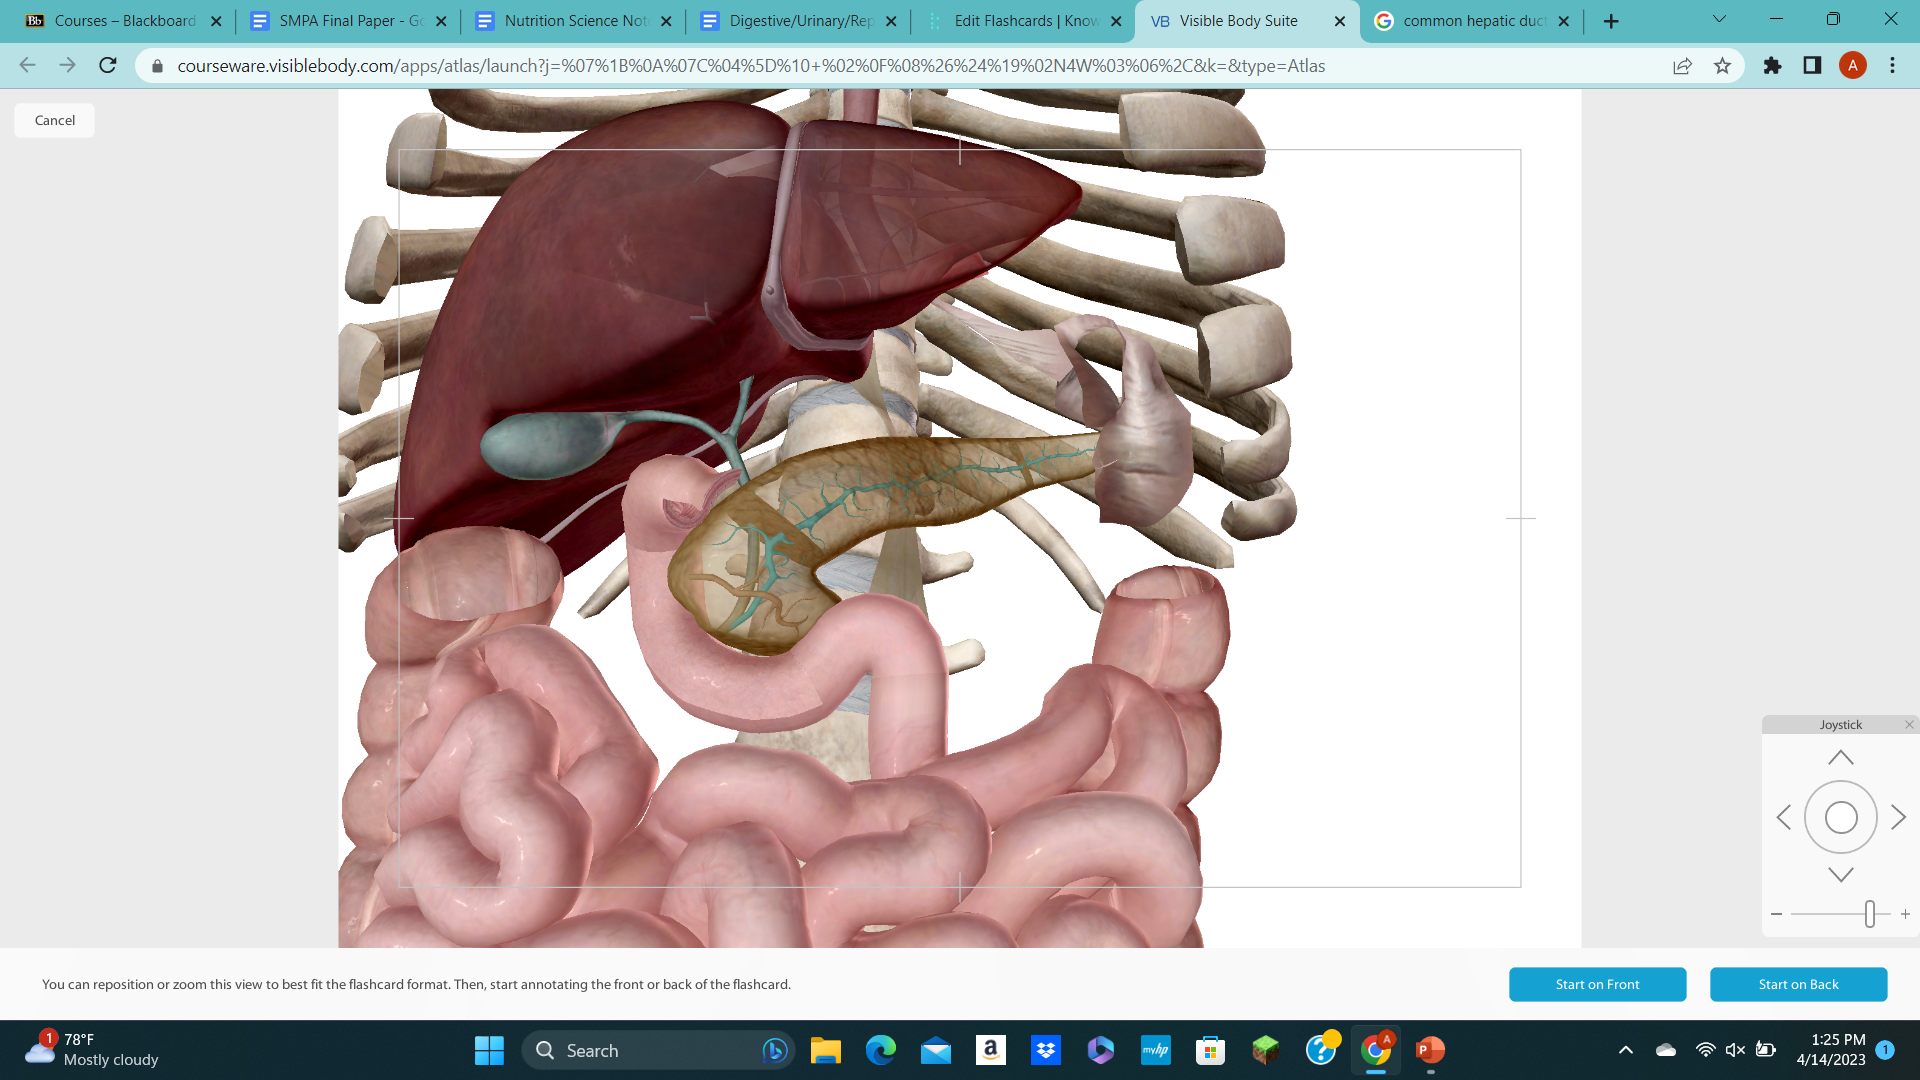Image resolution: width=1920 pixels, height=1080 pixels.
Task: Launch PowerPoint from the taskbar
Action: [x=1429, y=1050]
